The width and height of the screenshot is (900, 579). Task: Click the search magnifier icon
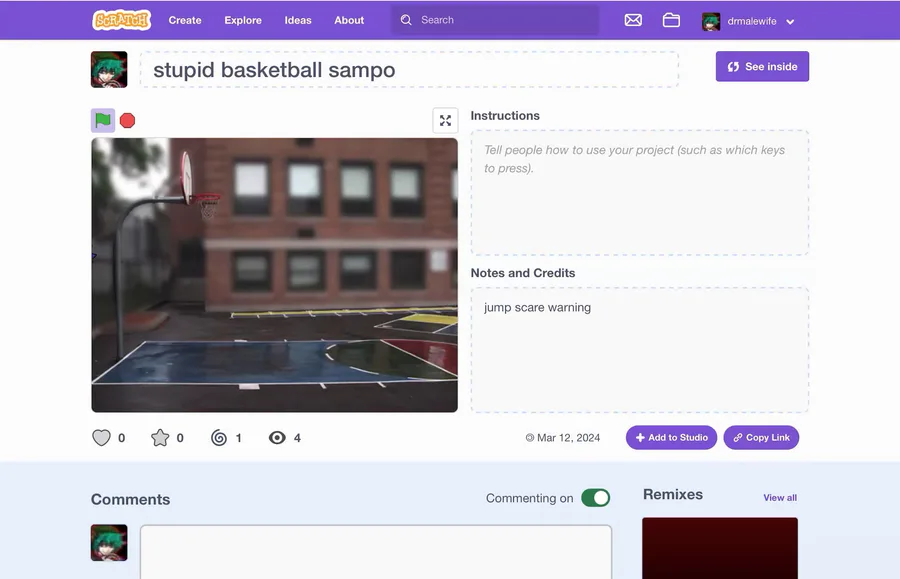[x=406, y=20]
